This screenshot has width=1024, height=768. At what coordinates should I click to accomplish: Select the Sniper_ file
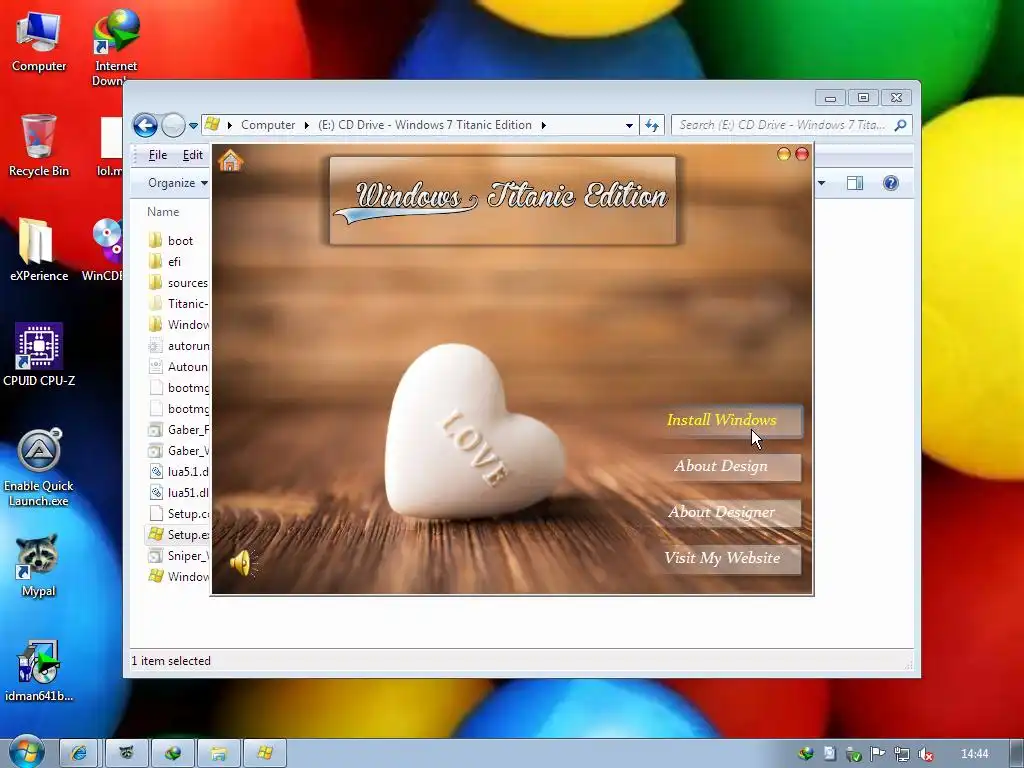(x=177, y=556)
